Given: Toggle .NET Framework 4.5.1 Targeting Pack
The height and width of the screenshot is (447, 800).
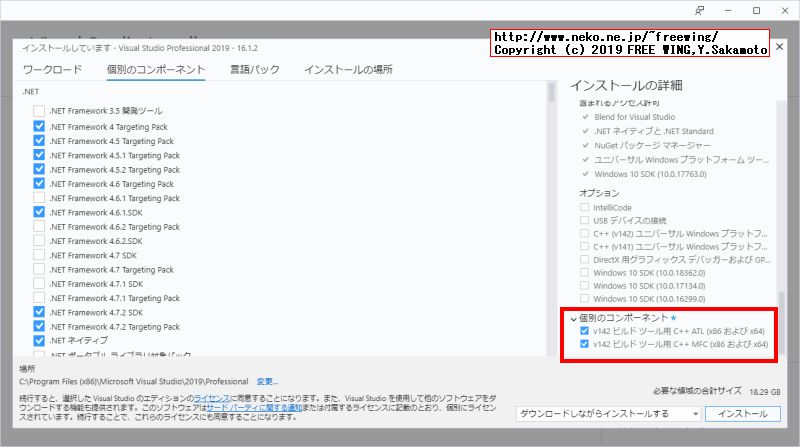Looking at the screenshot, I should (x=39, y=155).
